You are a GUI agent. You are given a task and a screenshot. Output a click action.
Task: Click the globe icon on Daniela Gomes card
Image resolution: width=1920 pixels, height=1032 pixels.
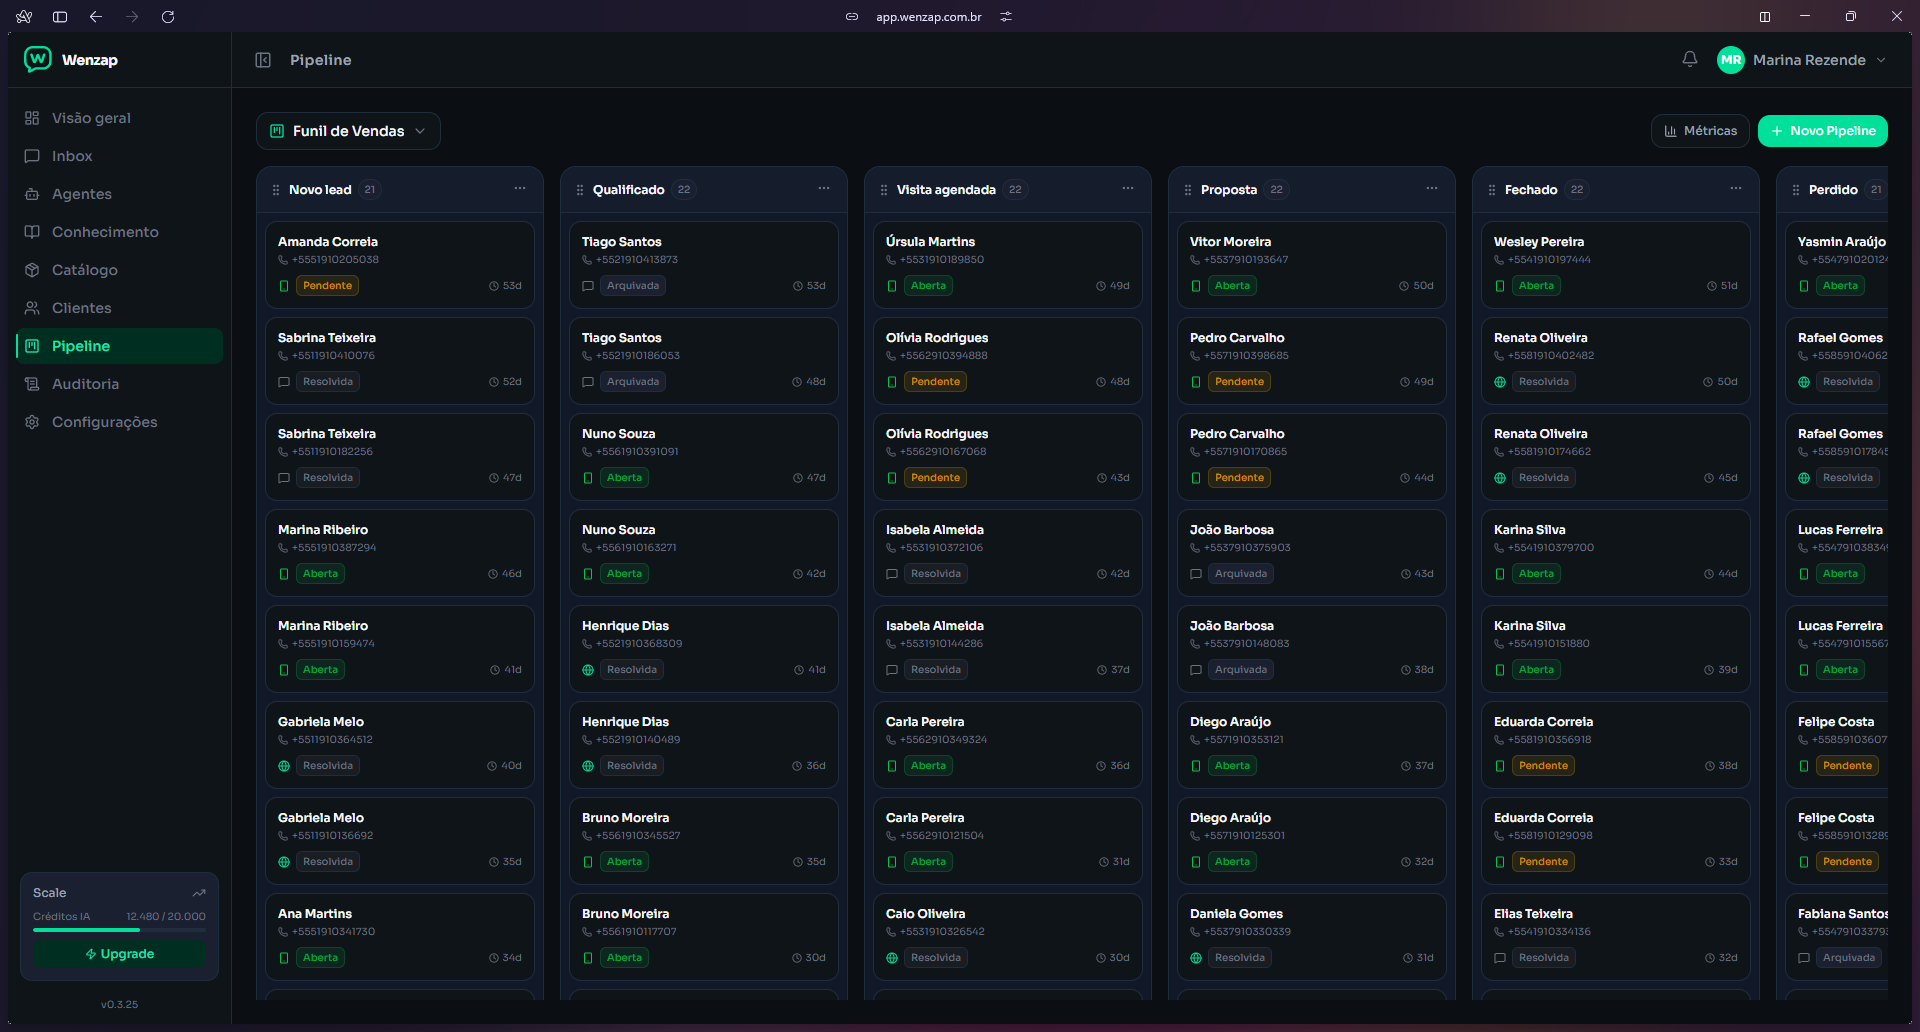[x=1196, y=958]
